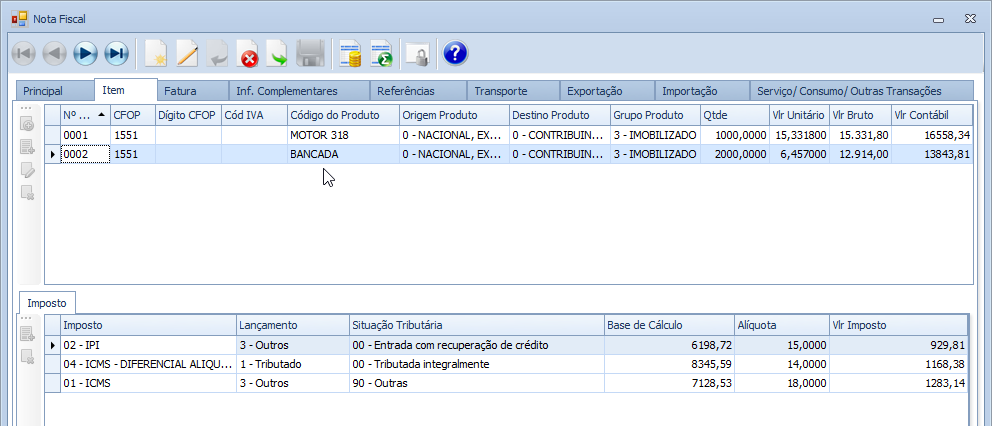The image size is (992, 426).
Task: Click the edit pencil icon
Action: coord(187,53)
